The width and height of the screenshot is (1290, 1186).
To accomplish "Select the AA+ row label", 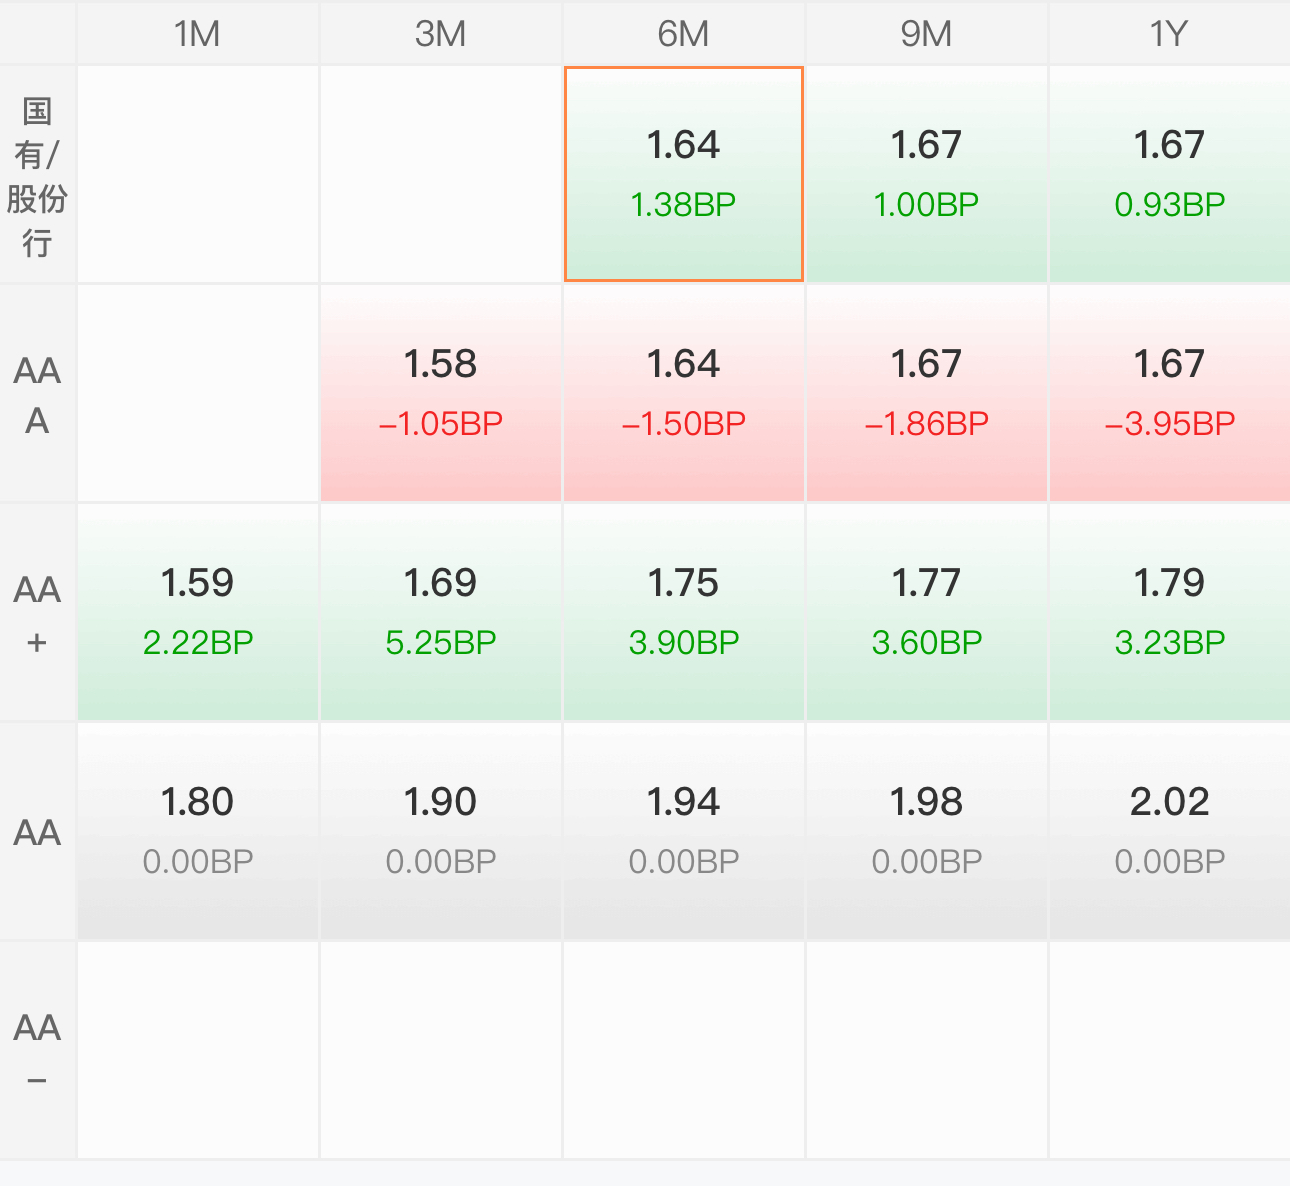I will click(x=37, y=613).
